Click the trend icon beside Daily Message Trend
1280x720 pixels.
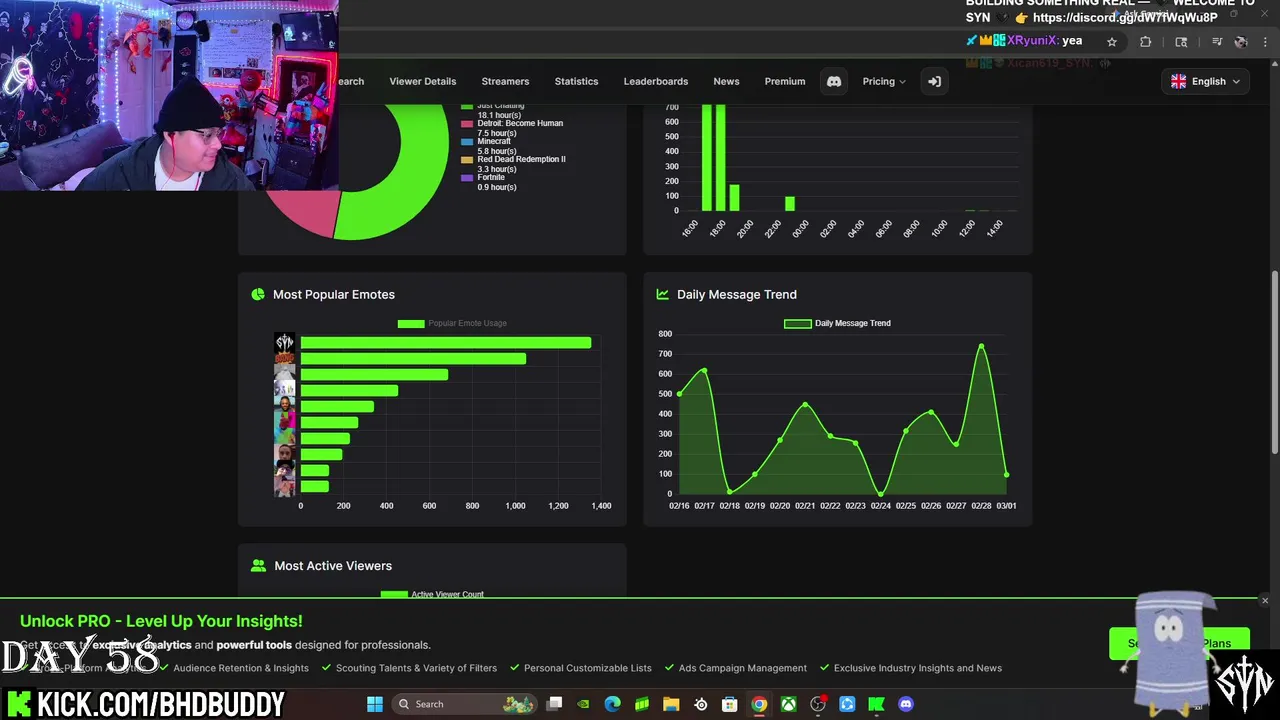pos(662,294)
